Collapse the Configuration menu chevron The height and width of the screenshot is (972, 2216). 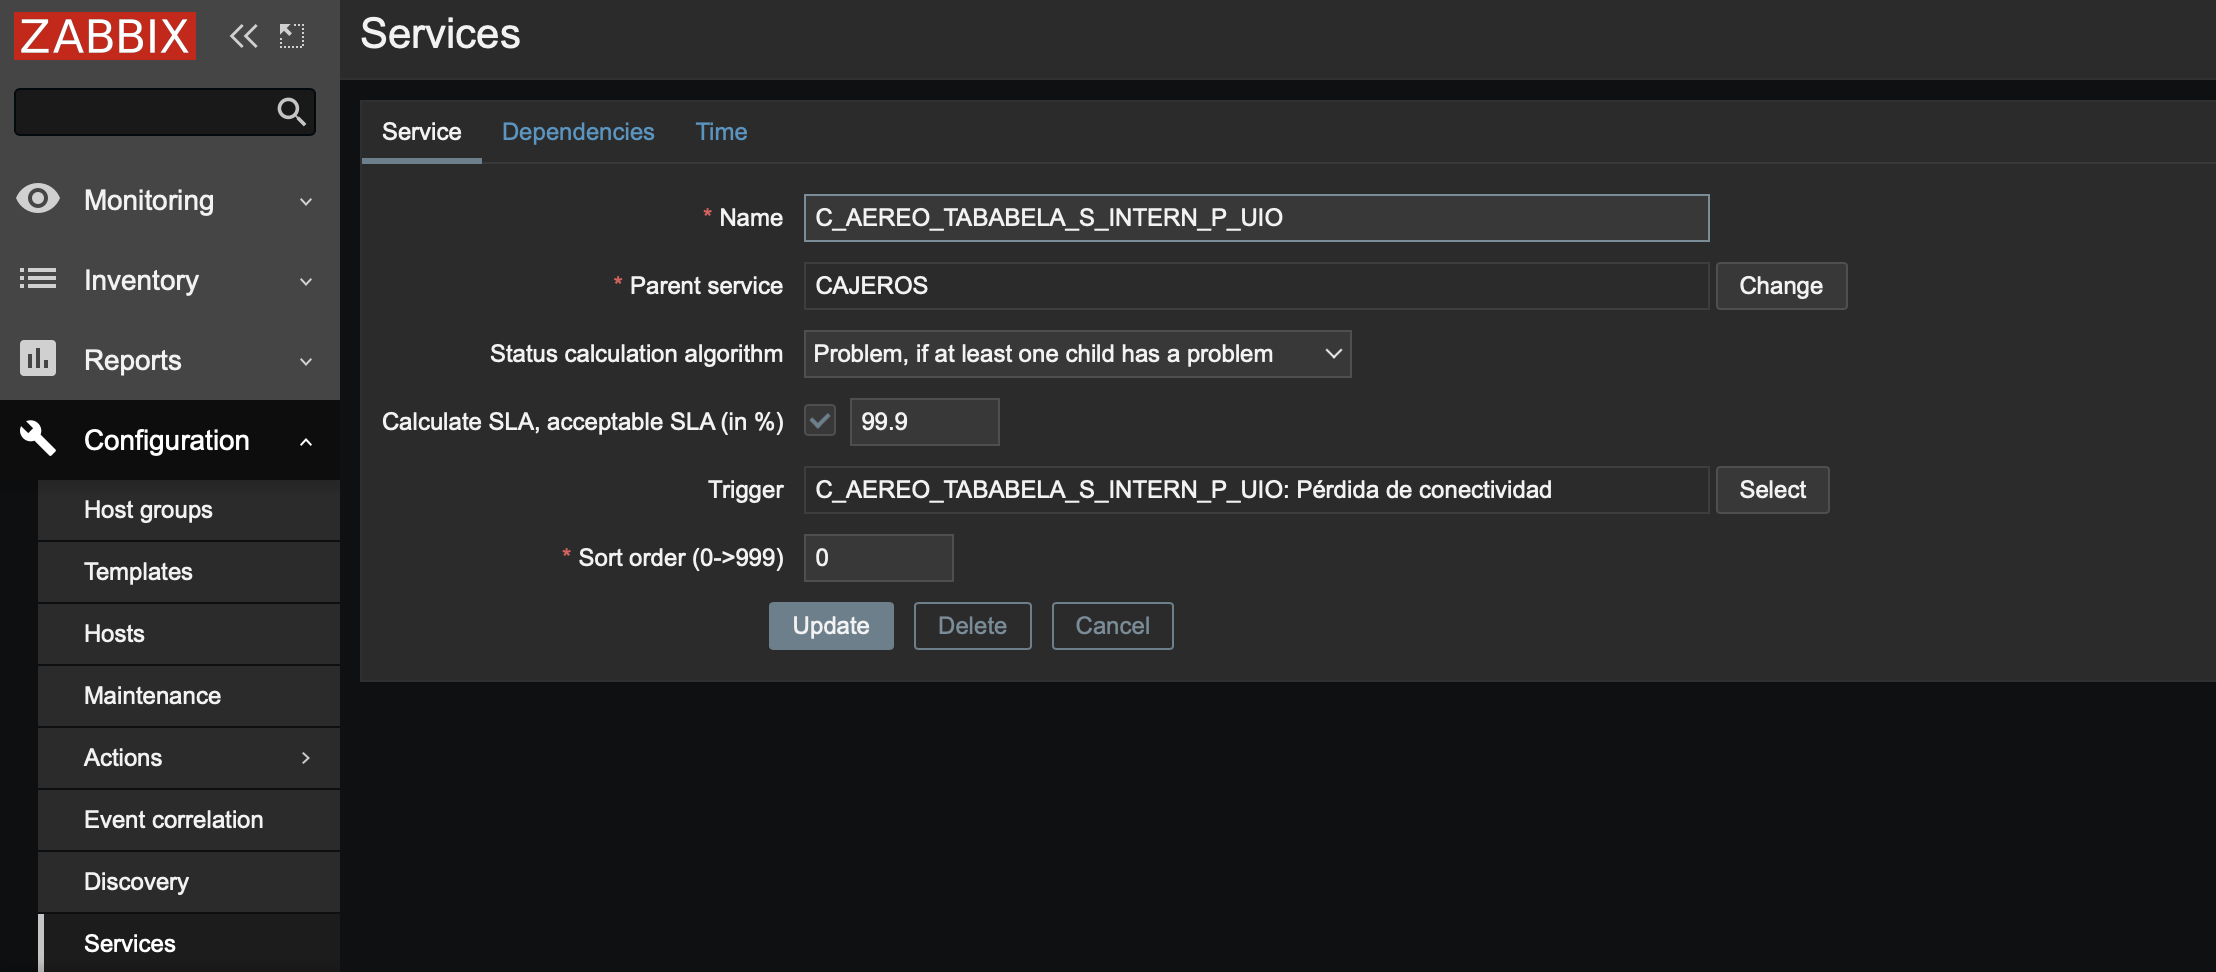coord(306,441)
